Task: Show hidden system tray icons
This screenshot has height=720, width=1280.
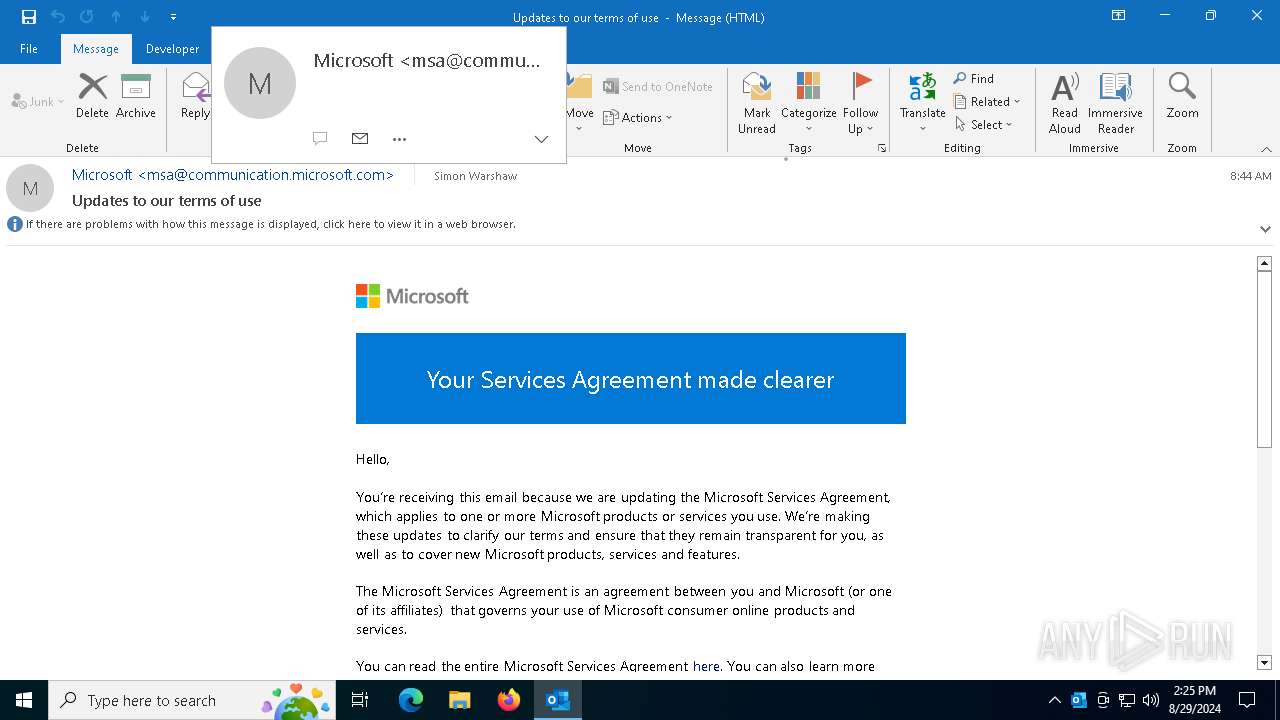Action: 1054,700
